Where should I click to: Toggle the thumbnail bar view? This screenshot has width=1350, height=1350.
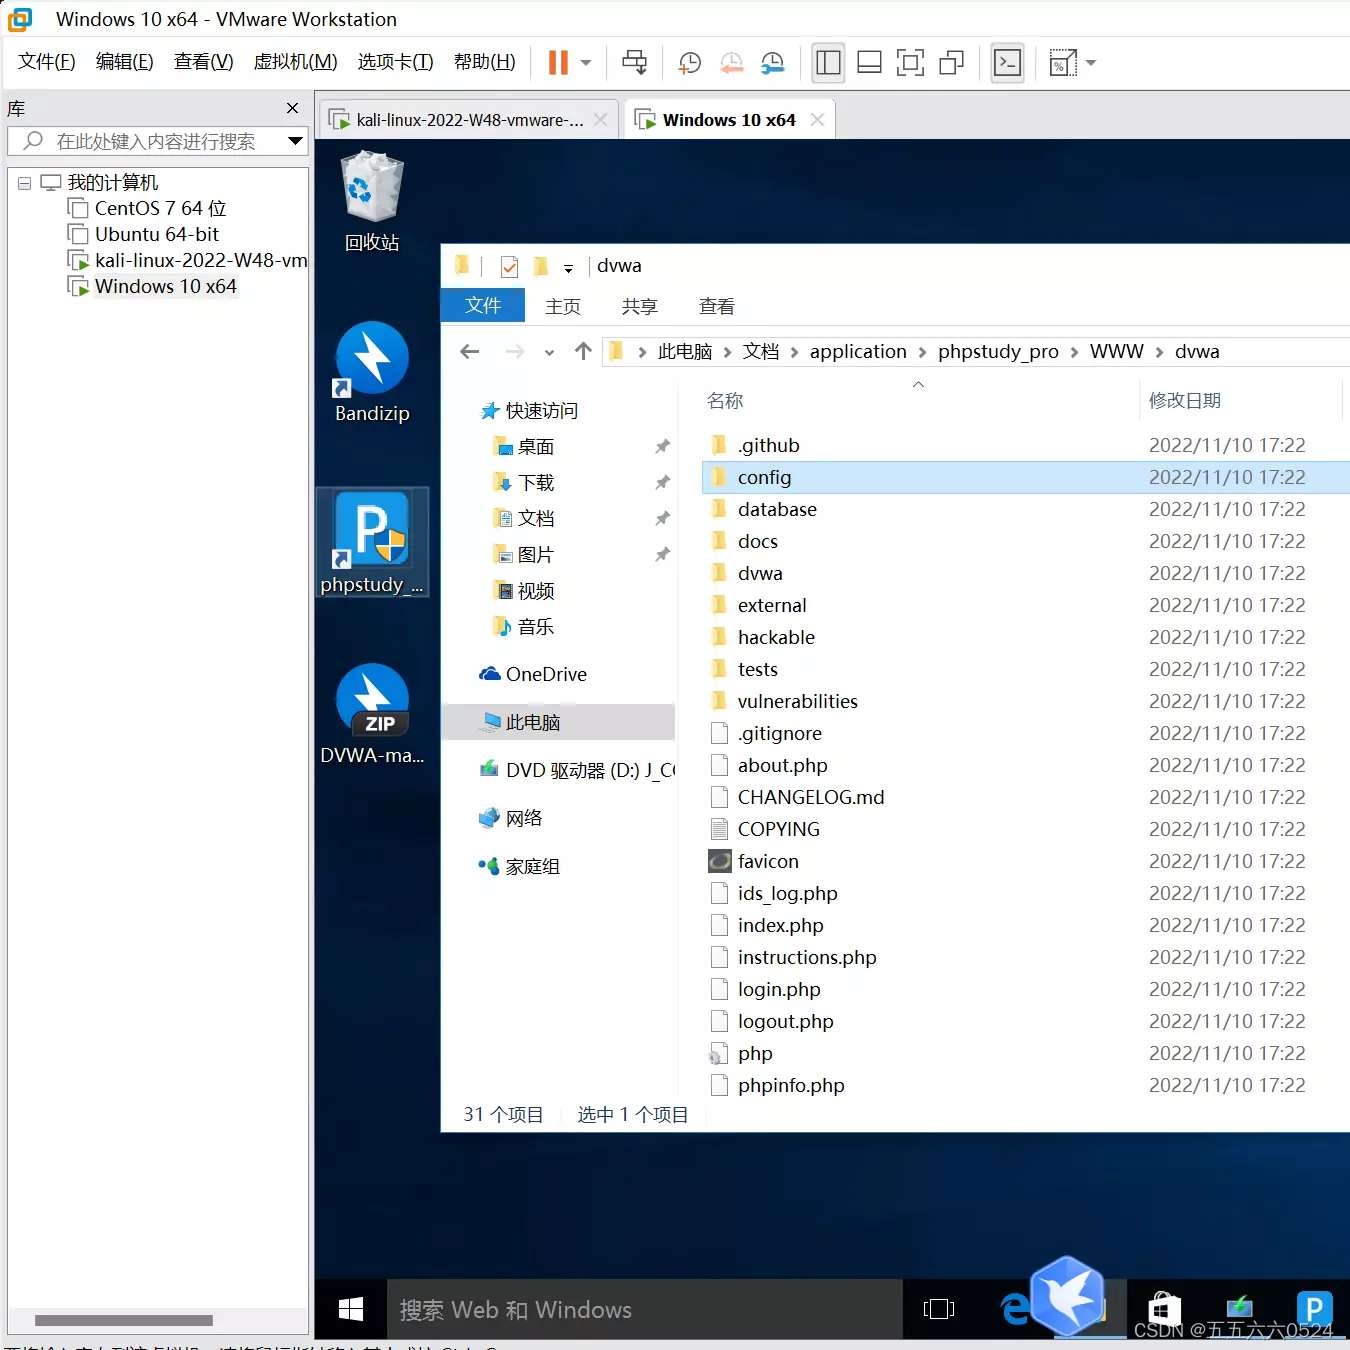click(x=869, y=63)
